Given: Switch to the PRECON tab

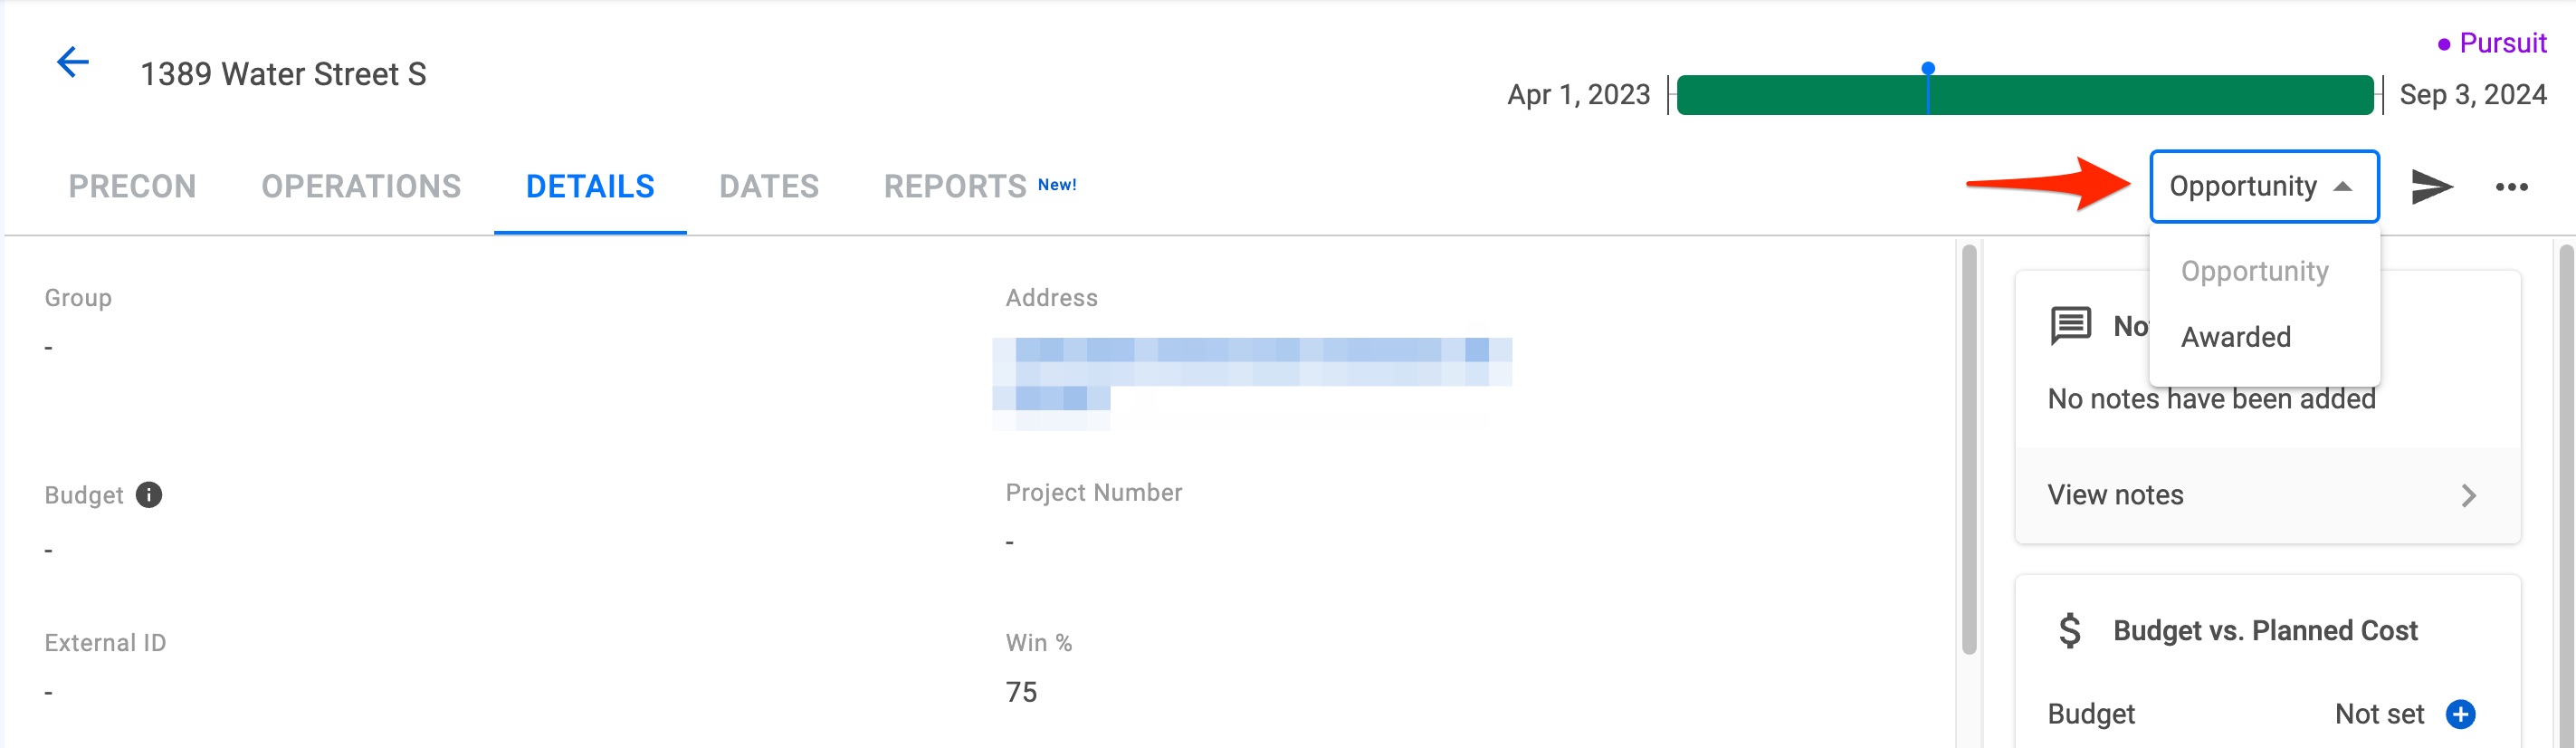Looking at the screenshot, I should pyautogui.click(x=132, y=187).
